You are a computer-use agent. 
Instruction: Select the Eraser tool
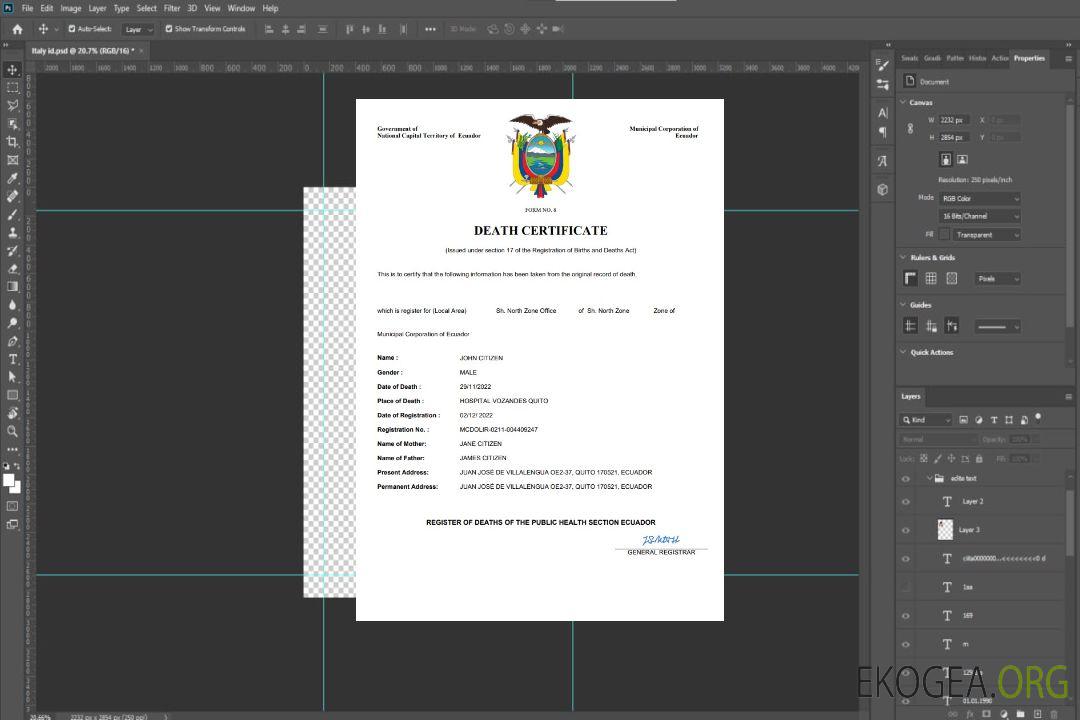coord(12,269)
